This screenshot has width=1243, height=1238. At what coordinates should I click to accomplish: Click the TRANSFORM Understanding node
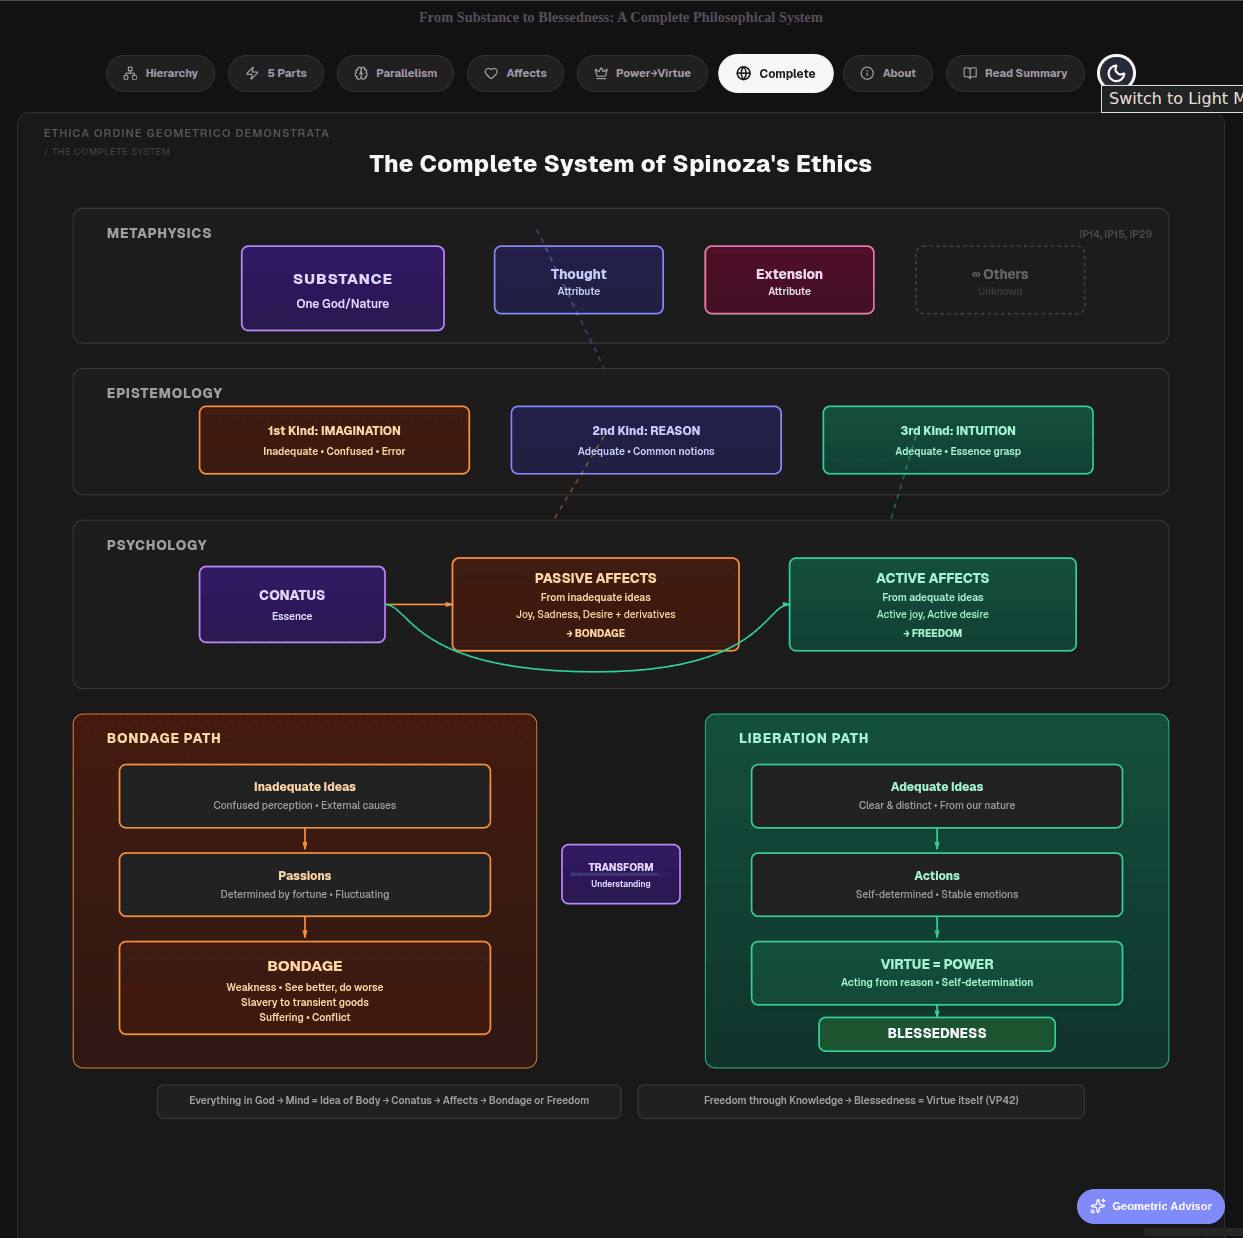621,874
